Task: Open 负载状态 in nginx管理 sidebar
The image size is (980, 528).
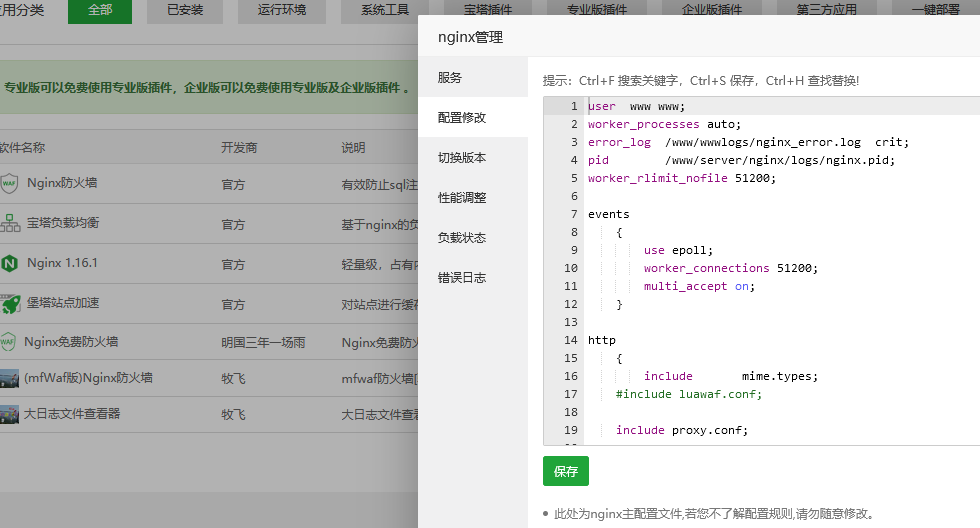Action: tap(473, 237)
